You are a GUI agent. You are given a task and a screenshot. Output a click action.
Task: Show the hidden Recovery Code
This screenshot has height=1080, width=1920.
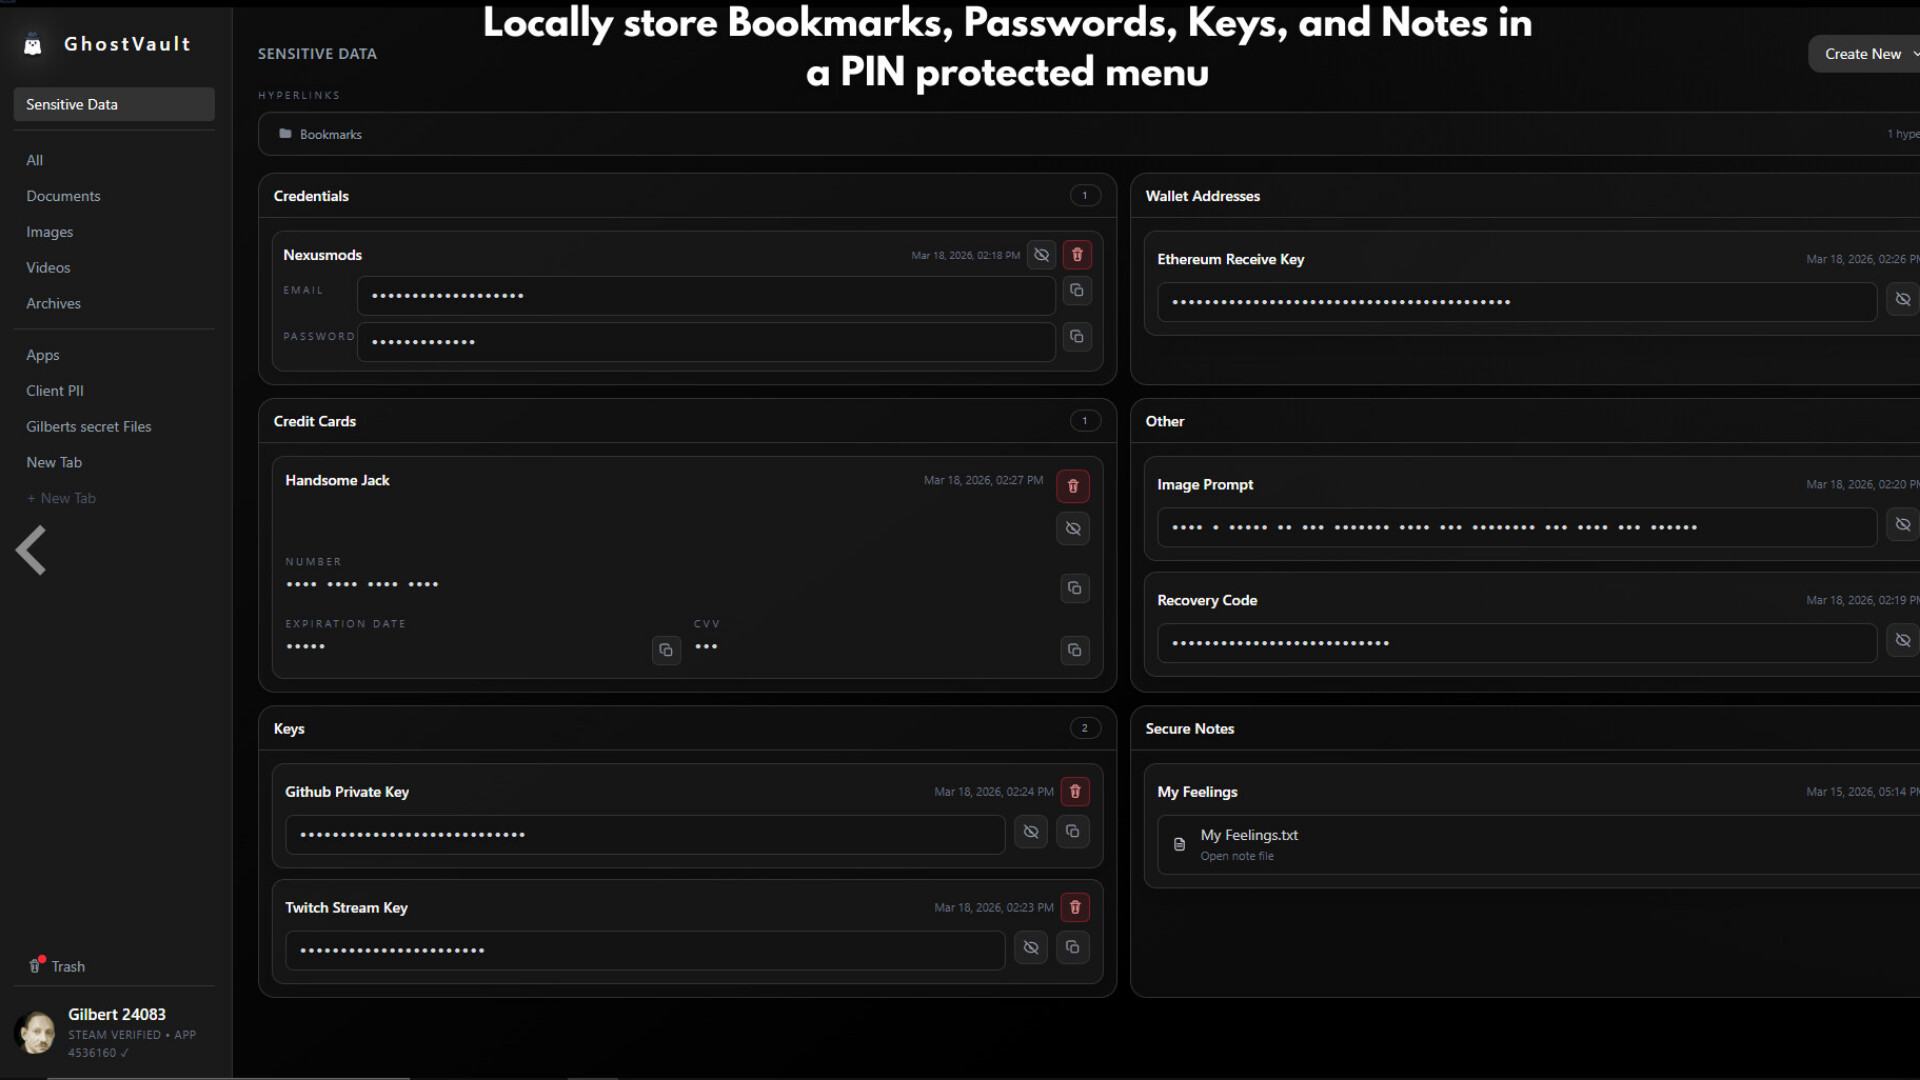tap(1903, 640)
